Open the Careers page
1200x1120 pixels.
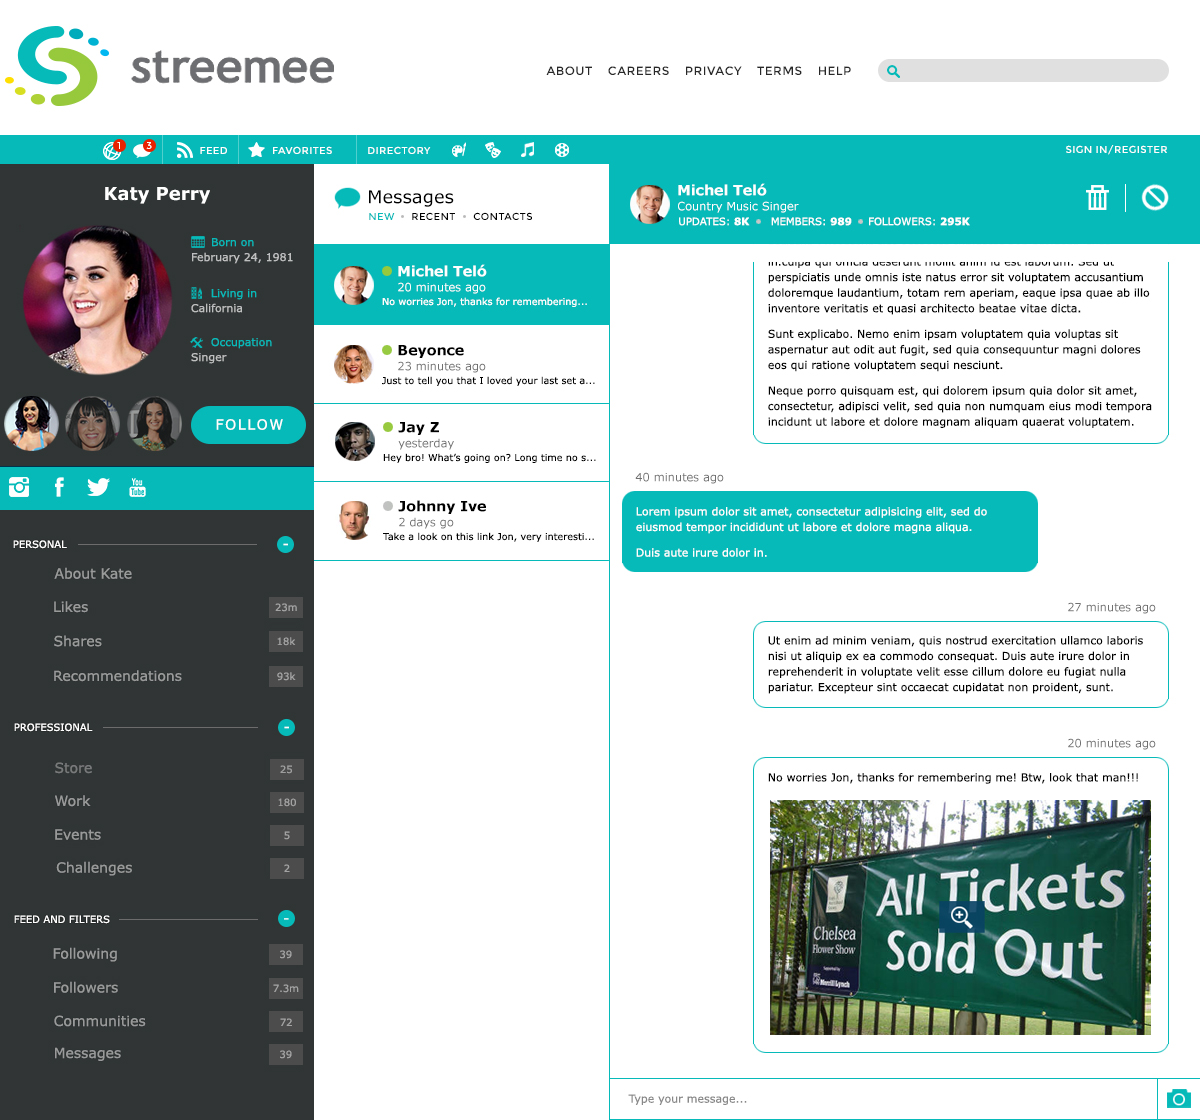point(638,71)
